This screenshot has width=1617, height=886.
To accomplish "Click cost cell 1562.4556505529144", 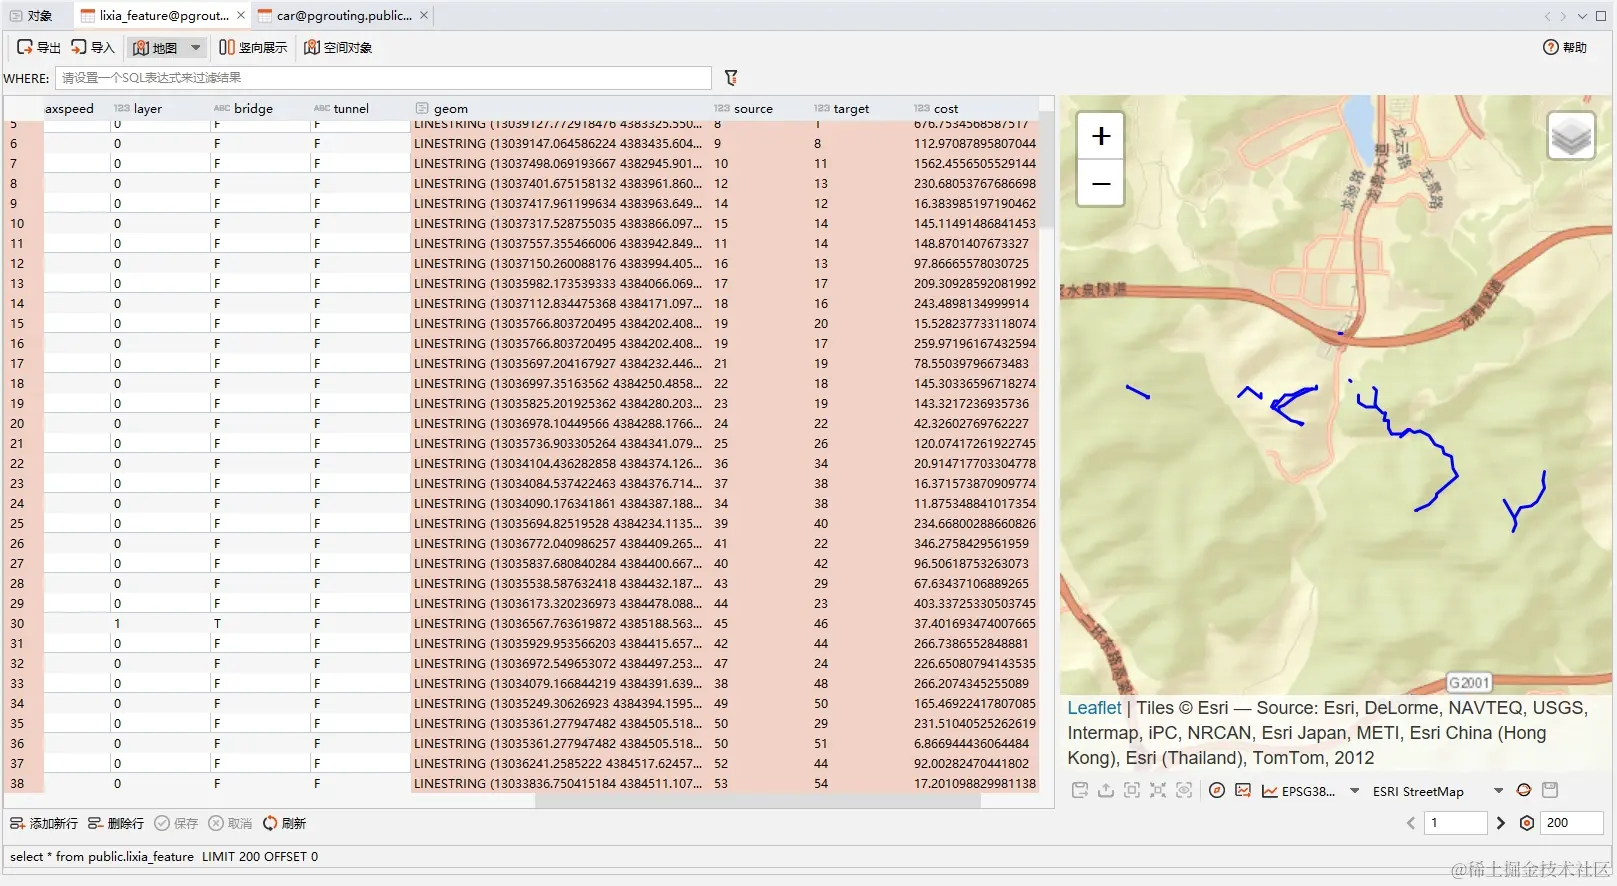I will 974,163.
